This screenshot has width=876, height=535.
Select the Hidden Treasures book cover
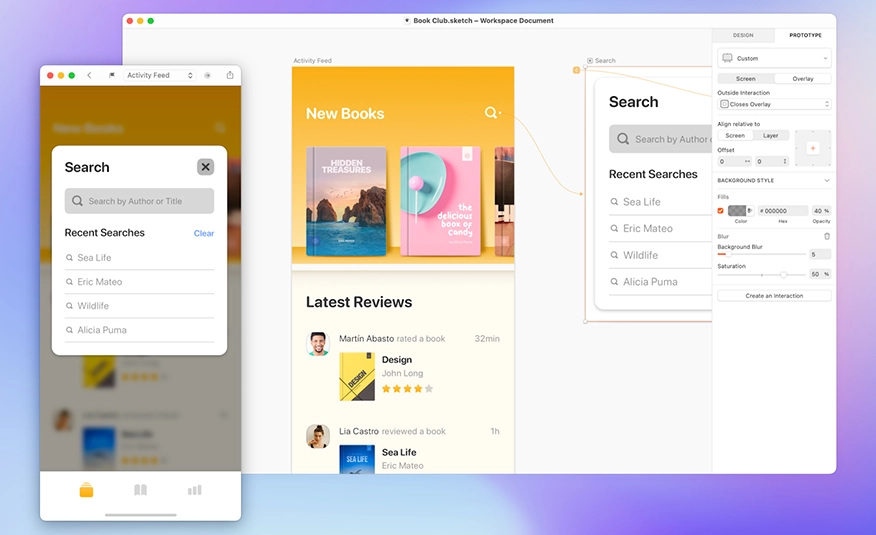click(346, 201)
